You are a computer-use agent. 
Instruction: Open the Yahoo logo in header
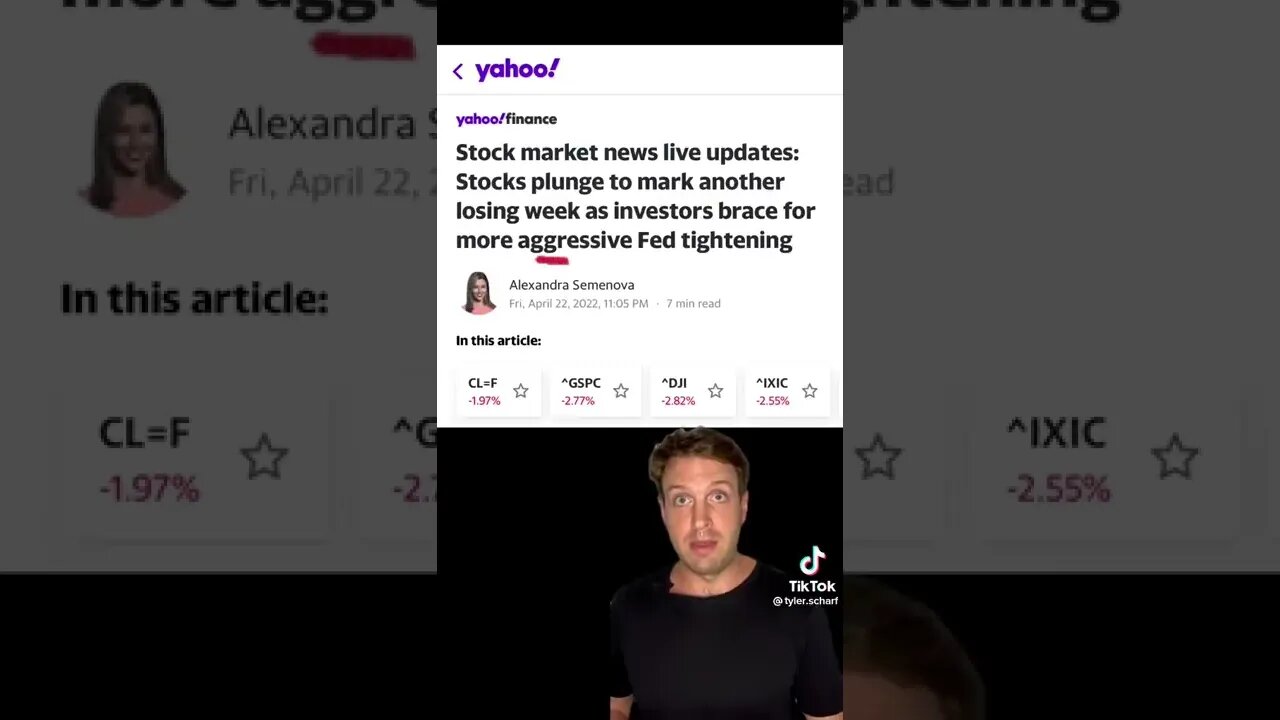tap(517, 70)
